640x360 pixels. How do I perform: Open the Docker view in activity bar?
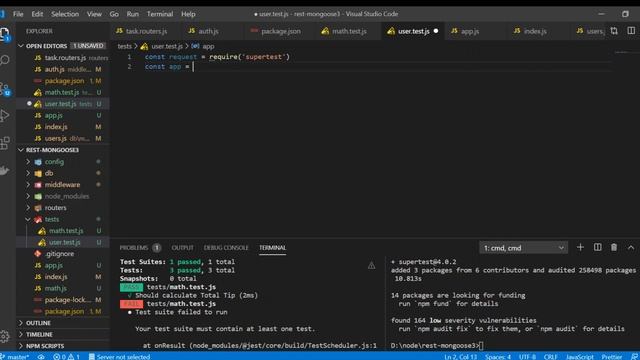tap(5, 170)
